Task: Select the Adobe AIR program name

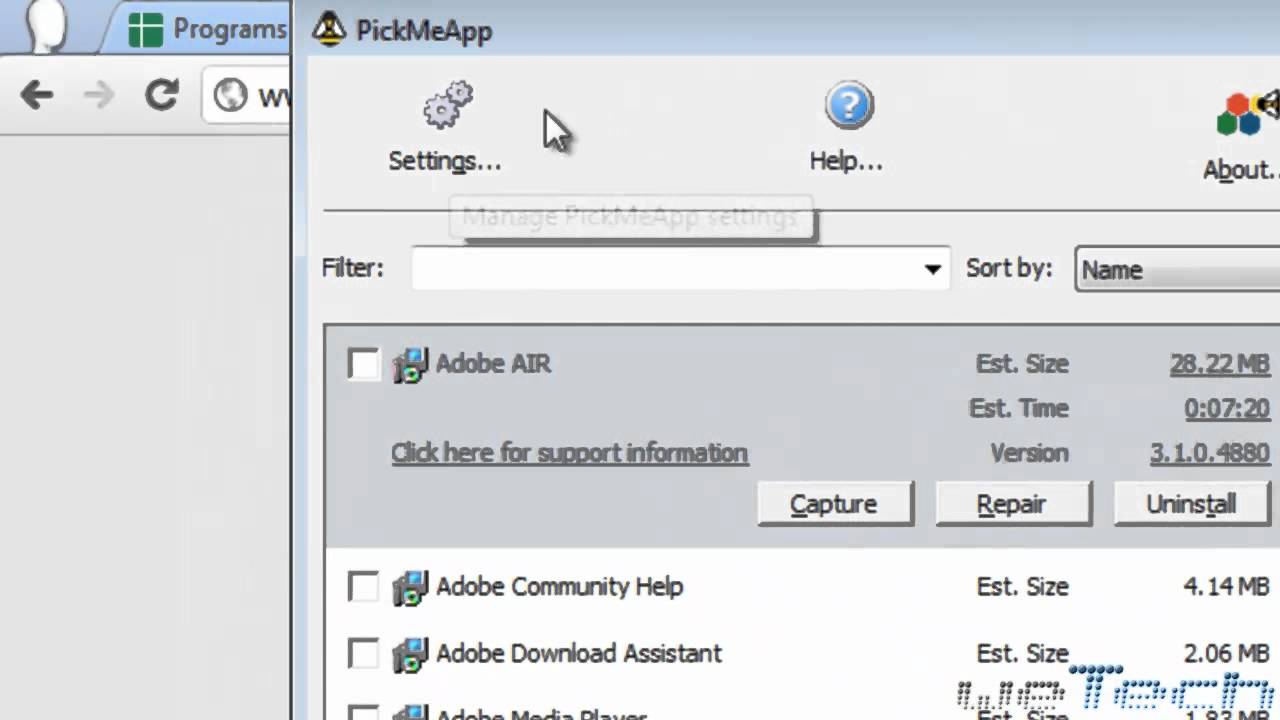Action: (493, 364)
